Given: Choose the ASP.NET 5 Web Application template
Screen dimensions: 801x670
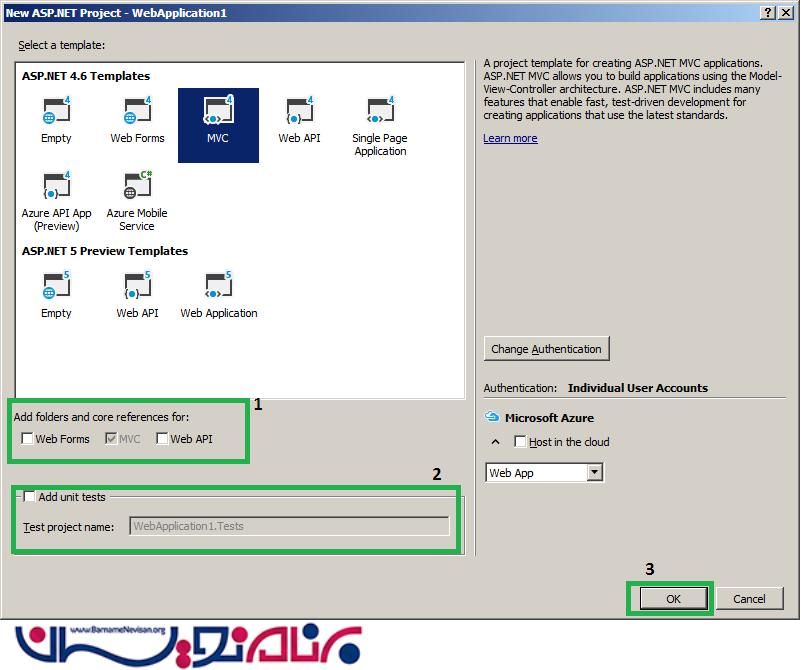Looking at the screenshot, I should click(219, 295).
